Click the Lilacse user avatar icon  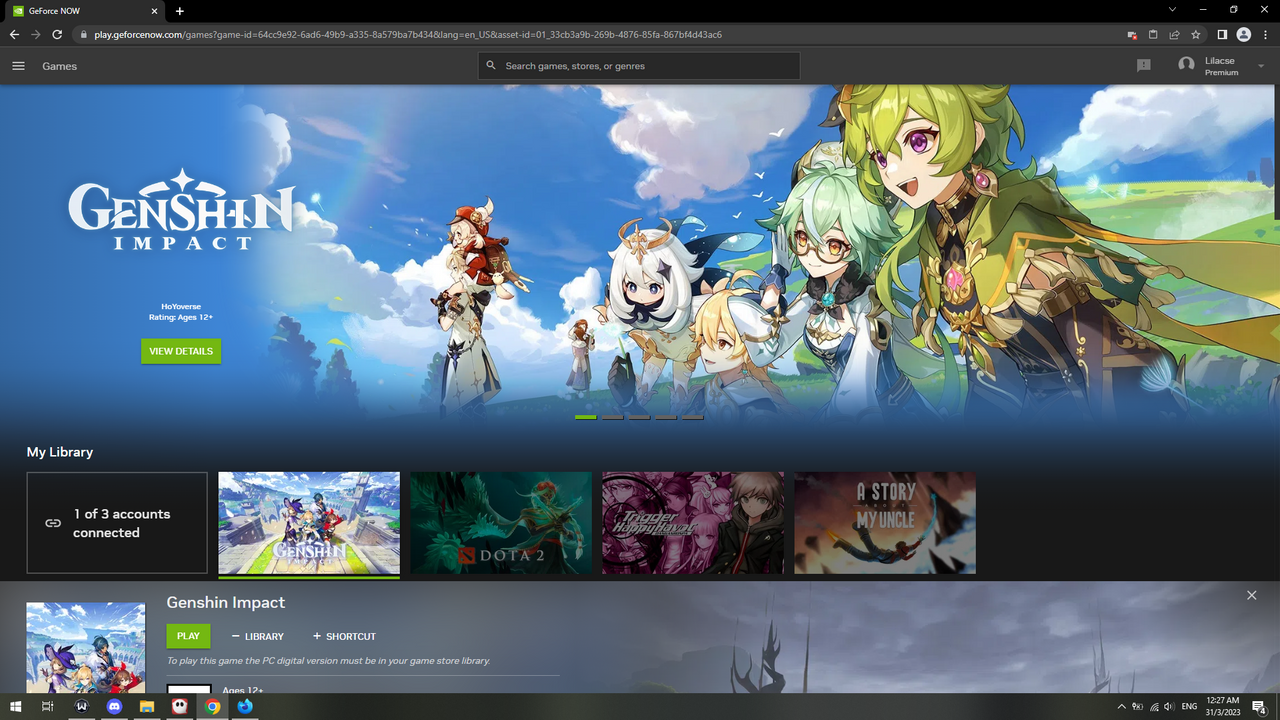[x=1186, y=65]
